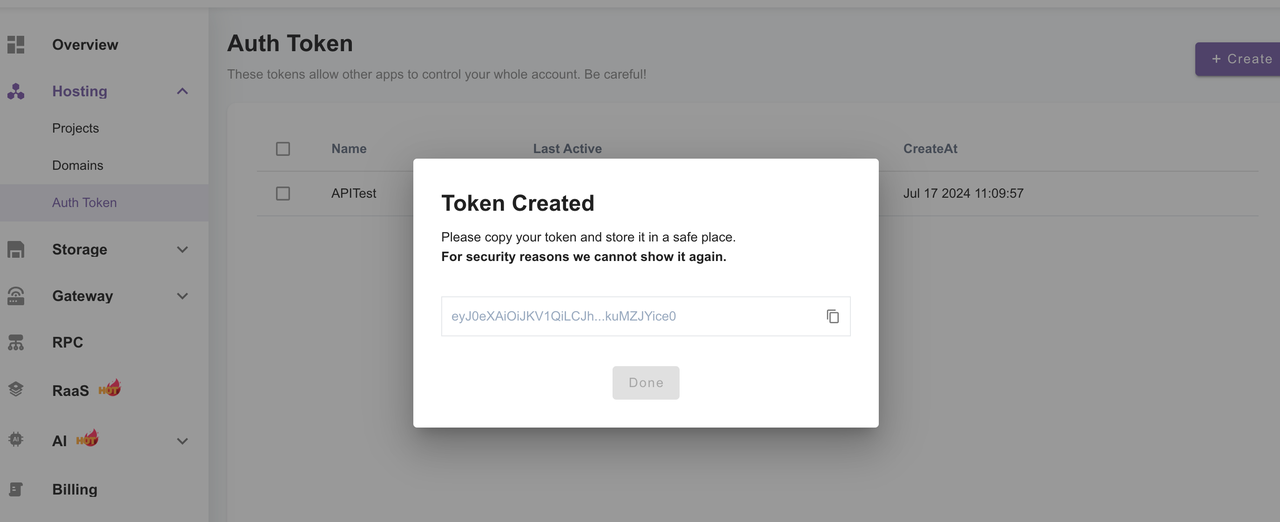This screenshot has width=1280, height=522.
Task: Click the Storage sidebar icon
Action: click(x=16, y=250)
